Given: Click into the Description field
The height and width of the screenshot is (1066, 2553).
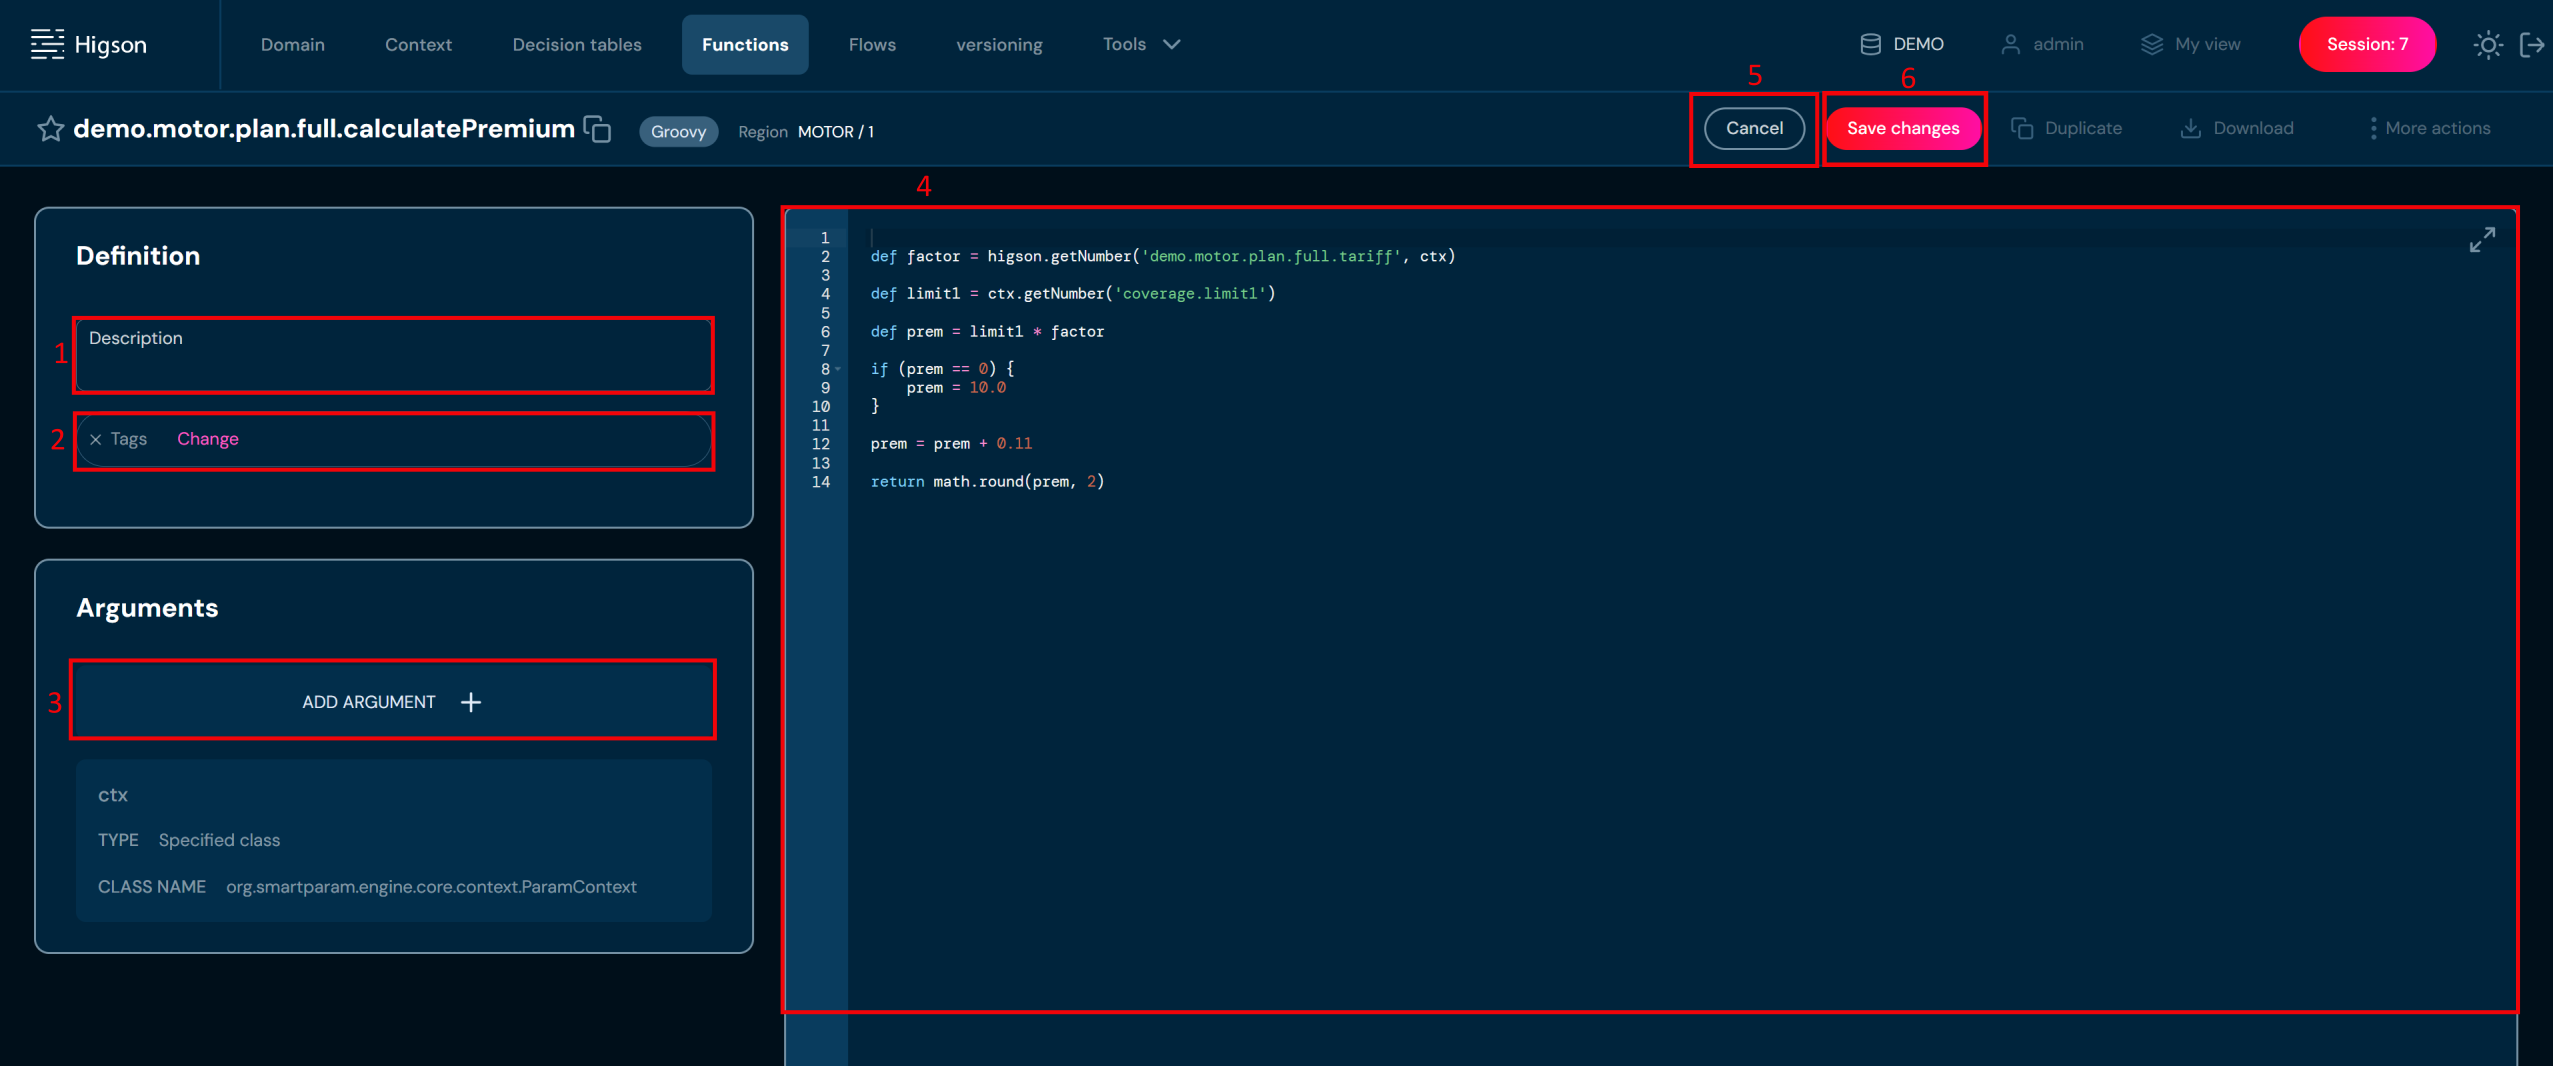Looking at the screenshot, I should (x=393, y=356).
